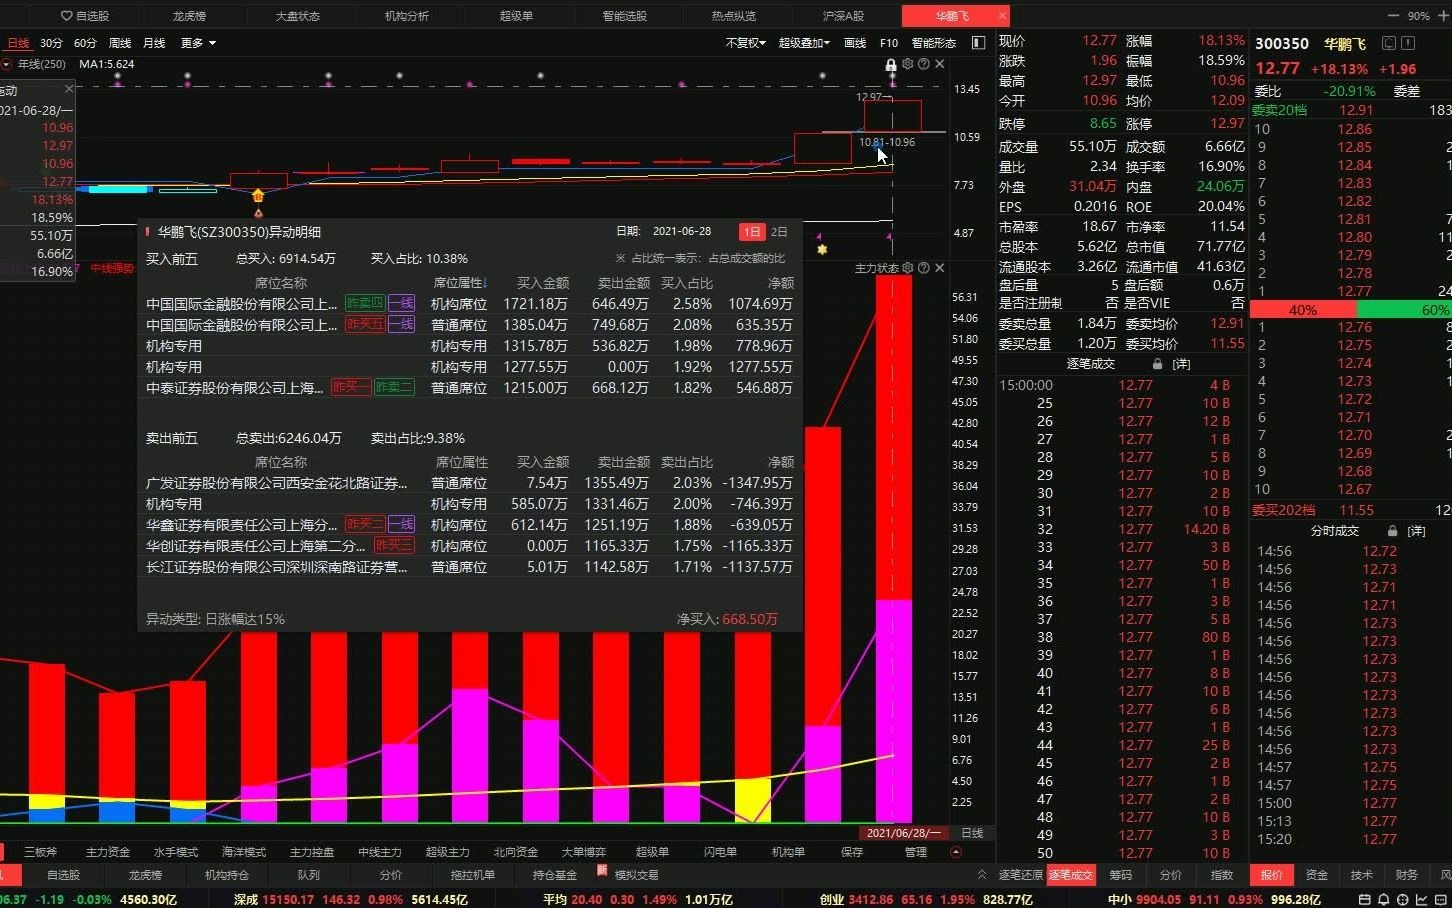Switch to the top 超级单 tab
The height and width of the screenshot is (908, 1452).
click(x=516, y=16)
